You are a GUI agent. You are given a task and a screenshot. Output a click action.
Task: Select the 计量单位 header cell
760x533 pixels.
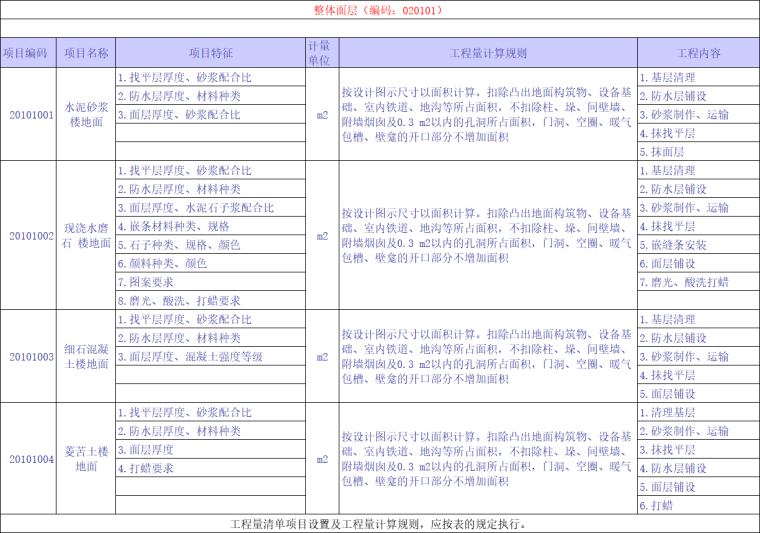tap(322, 53)
